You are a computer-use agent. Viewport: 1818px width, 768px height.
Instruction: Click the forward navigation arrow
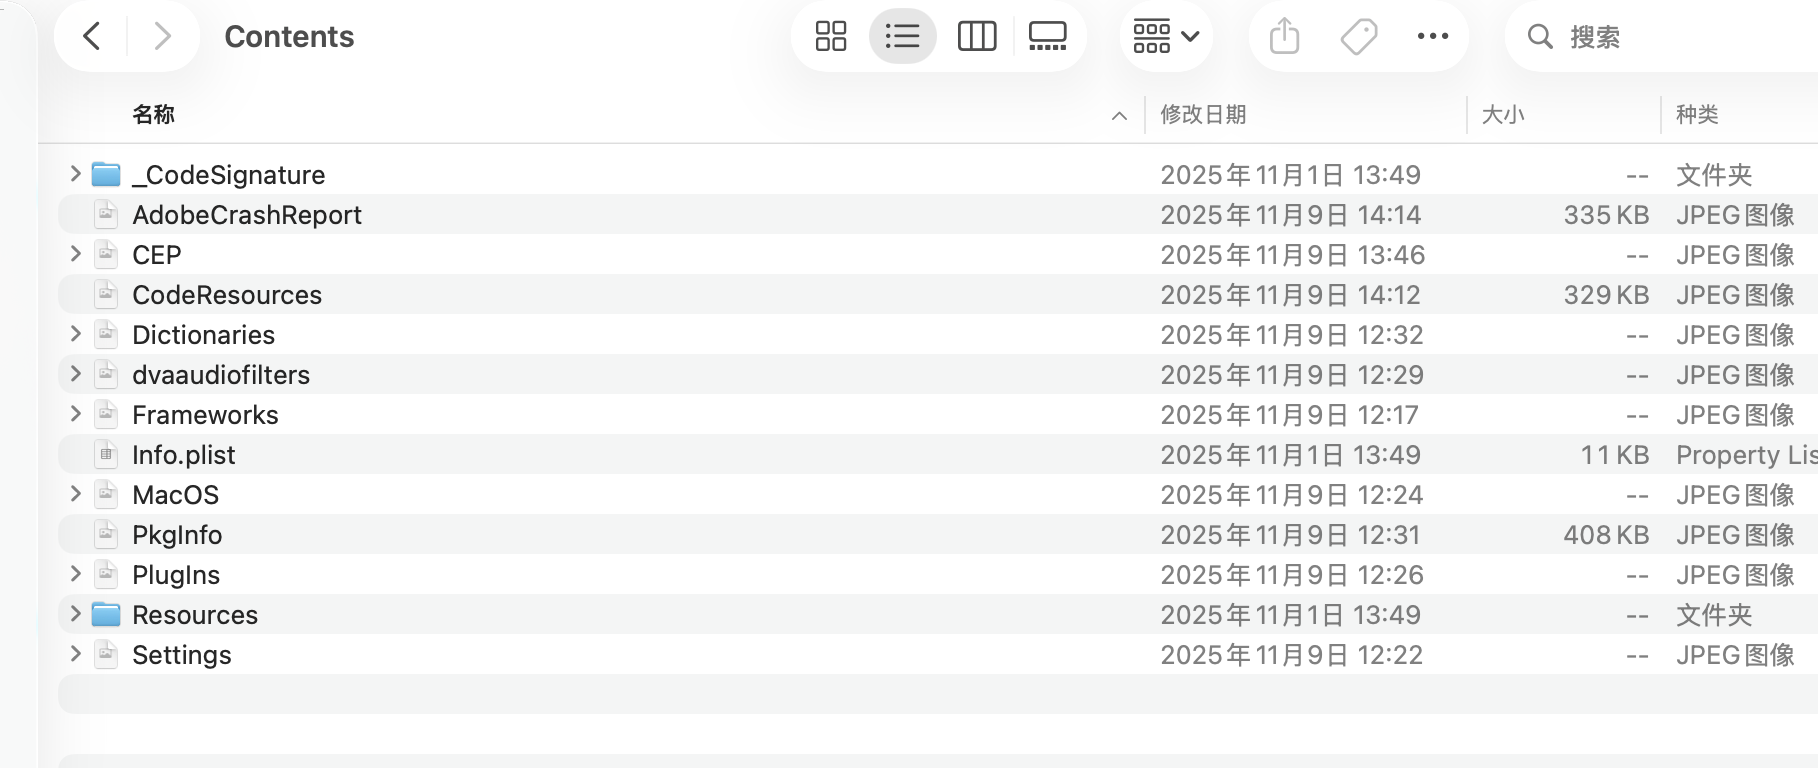pyautogui.click(x=162, y=37)
